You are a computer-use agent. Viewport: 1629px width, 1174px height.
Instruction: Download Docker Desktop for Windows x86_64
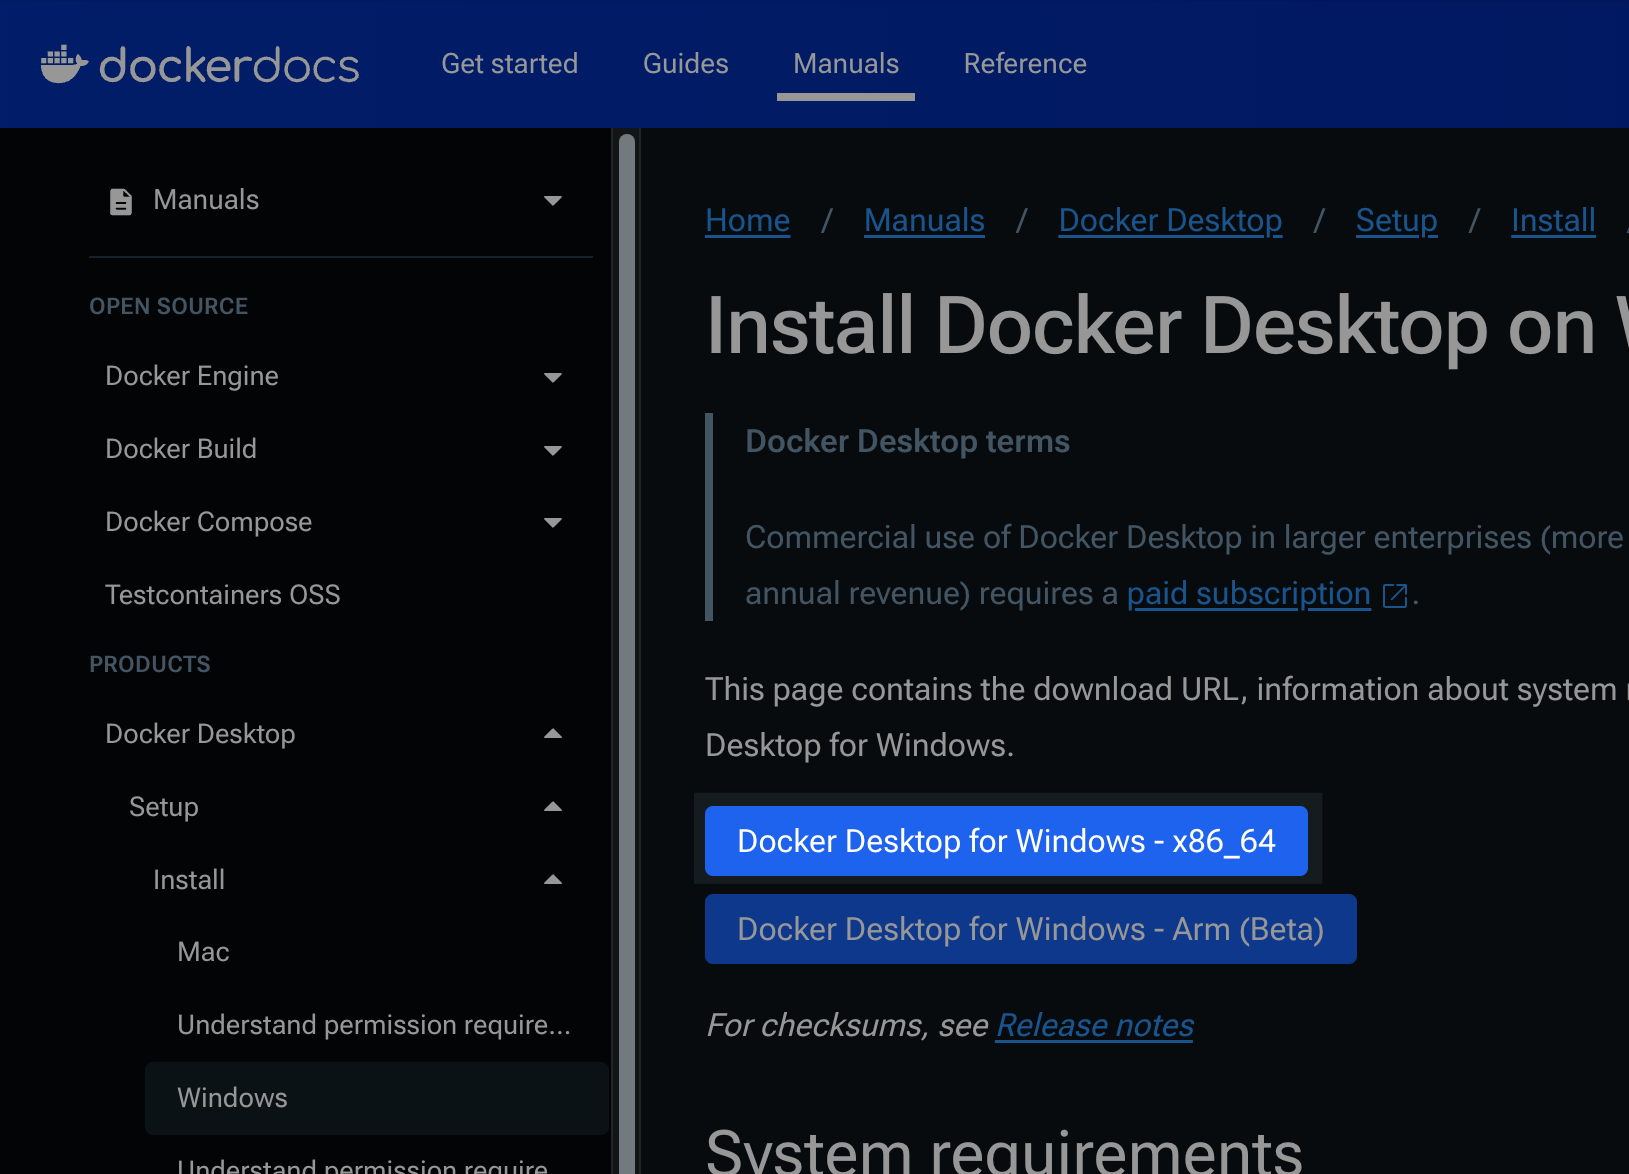coord(1006,841)
